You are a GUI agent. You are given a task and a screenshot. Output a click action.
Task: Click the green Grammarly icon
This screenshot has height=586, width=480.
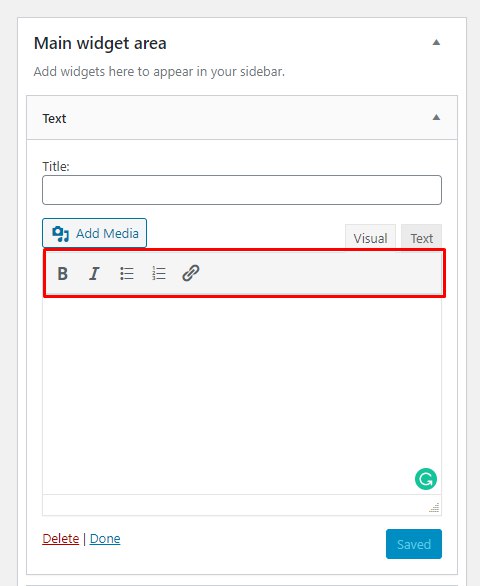coord(425,479)
